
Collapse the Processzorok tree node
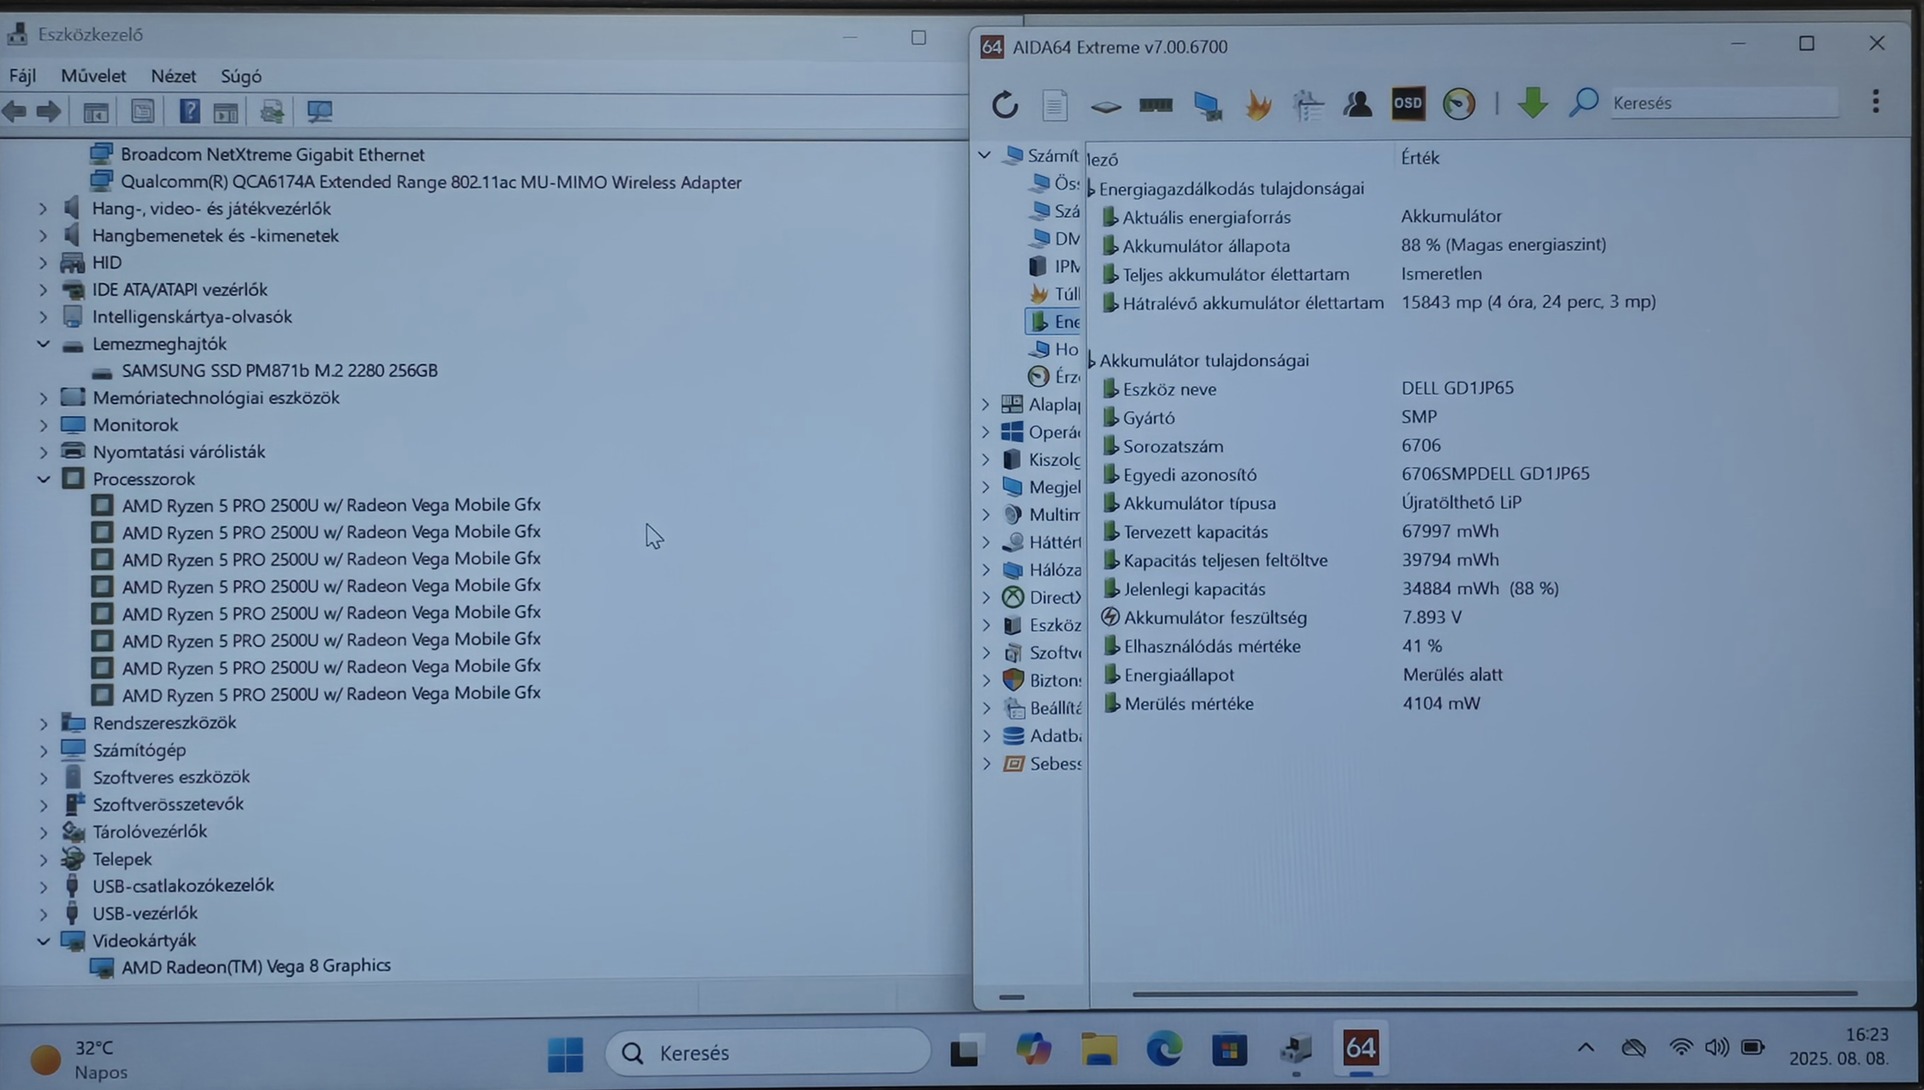(43, 479)
